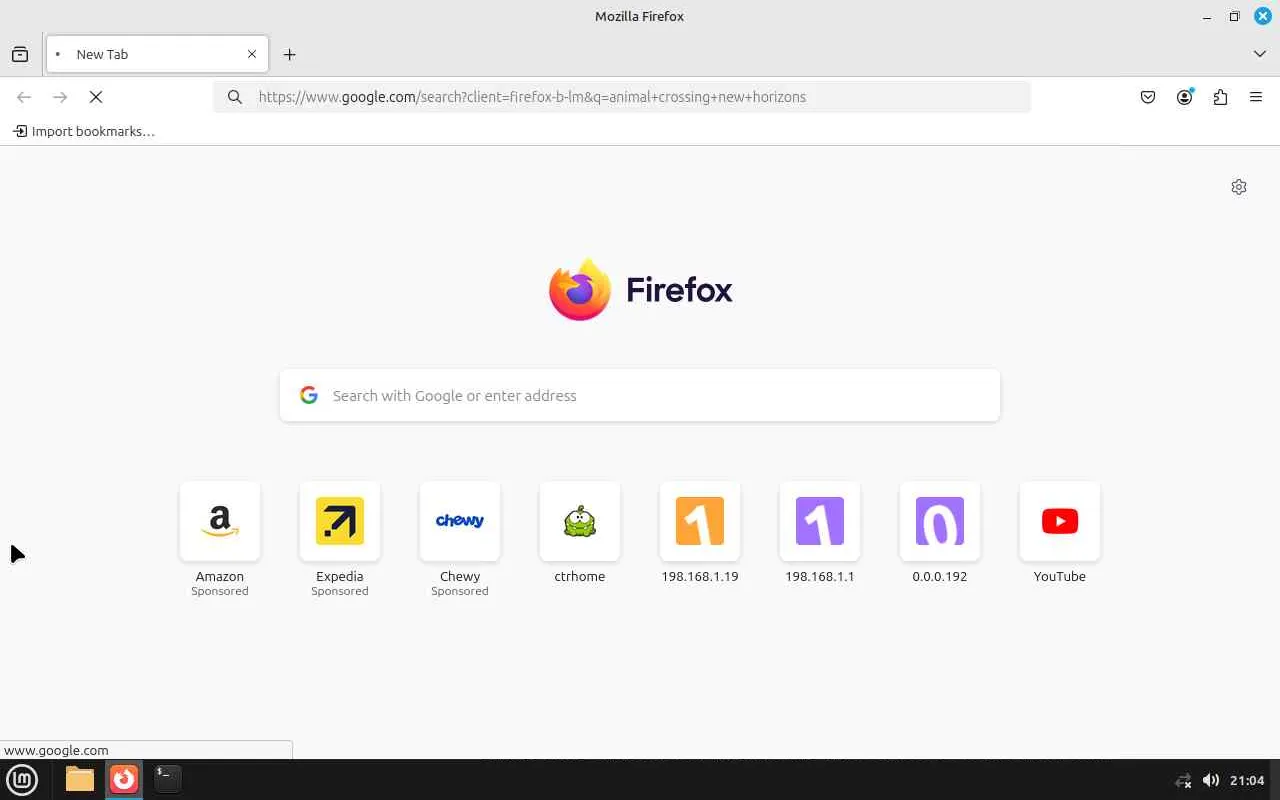Open the Files folder in taskbar

click(80, 779)
